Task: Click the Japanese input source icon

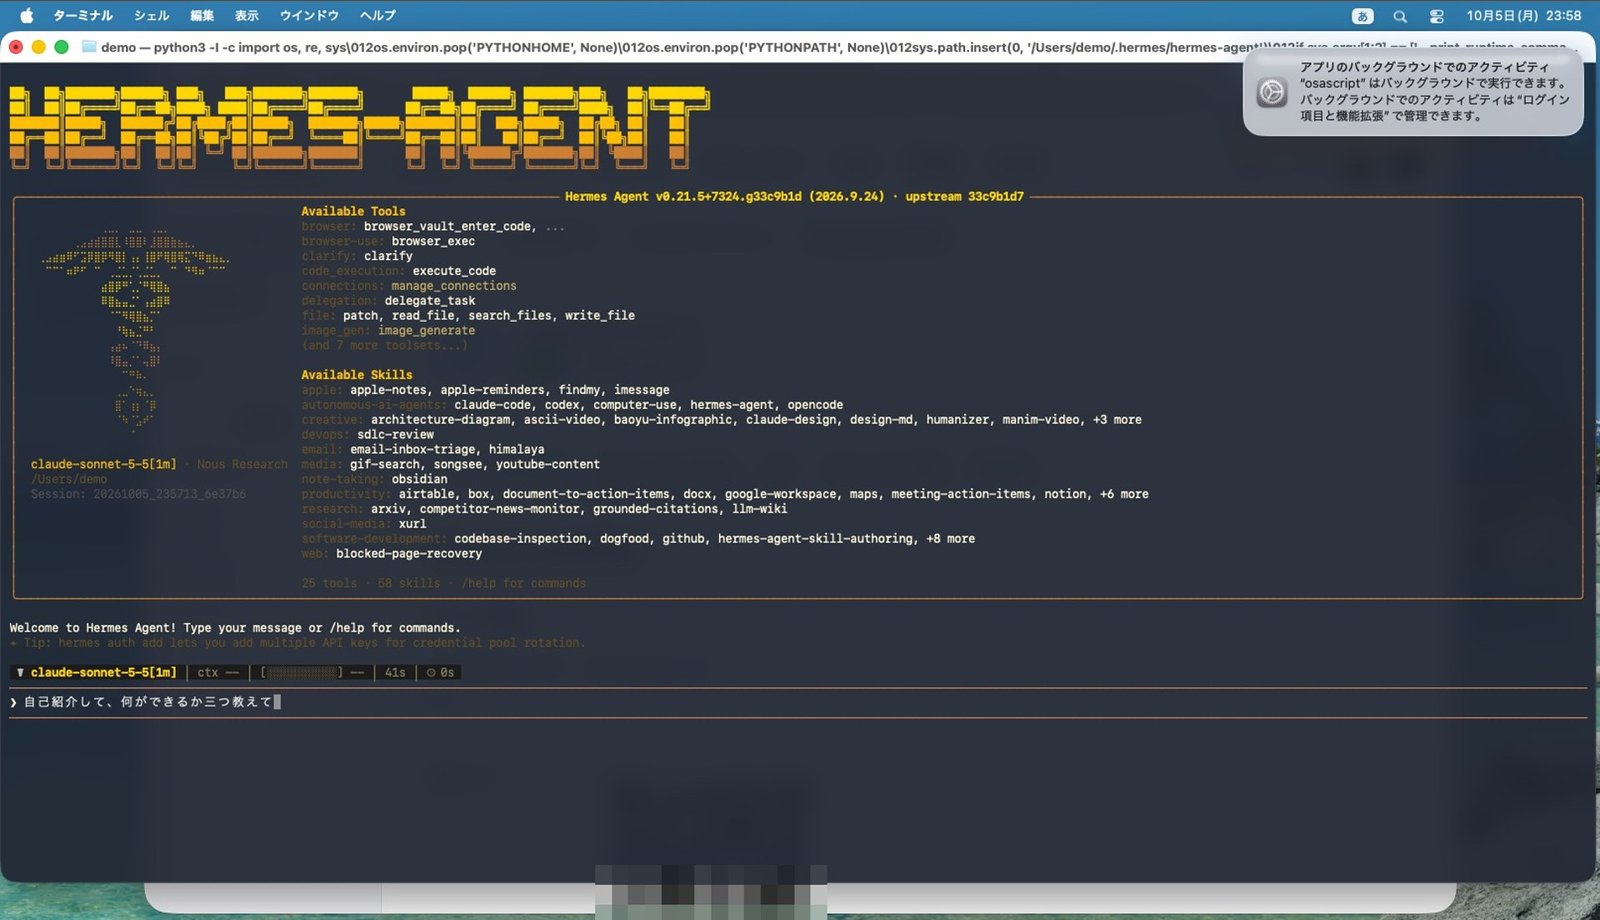Action: pos(1362,16)
